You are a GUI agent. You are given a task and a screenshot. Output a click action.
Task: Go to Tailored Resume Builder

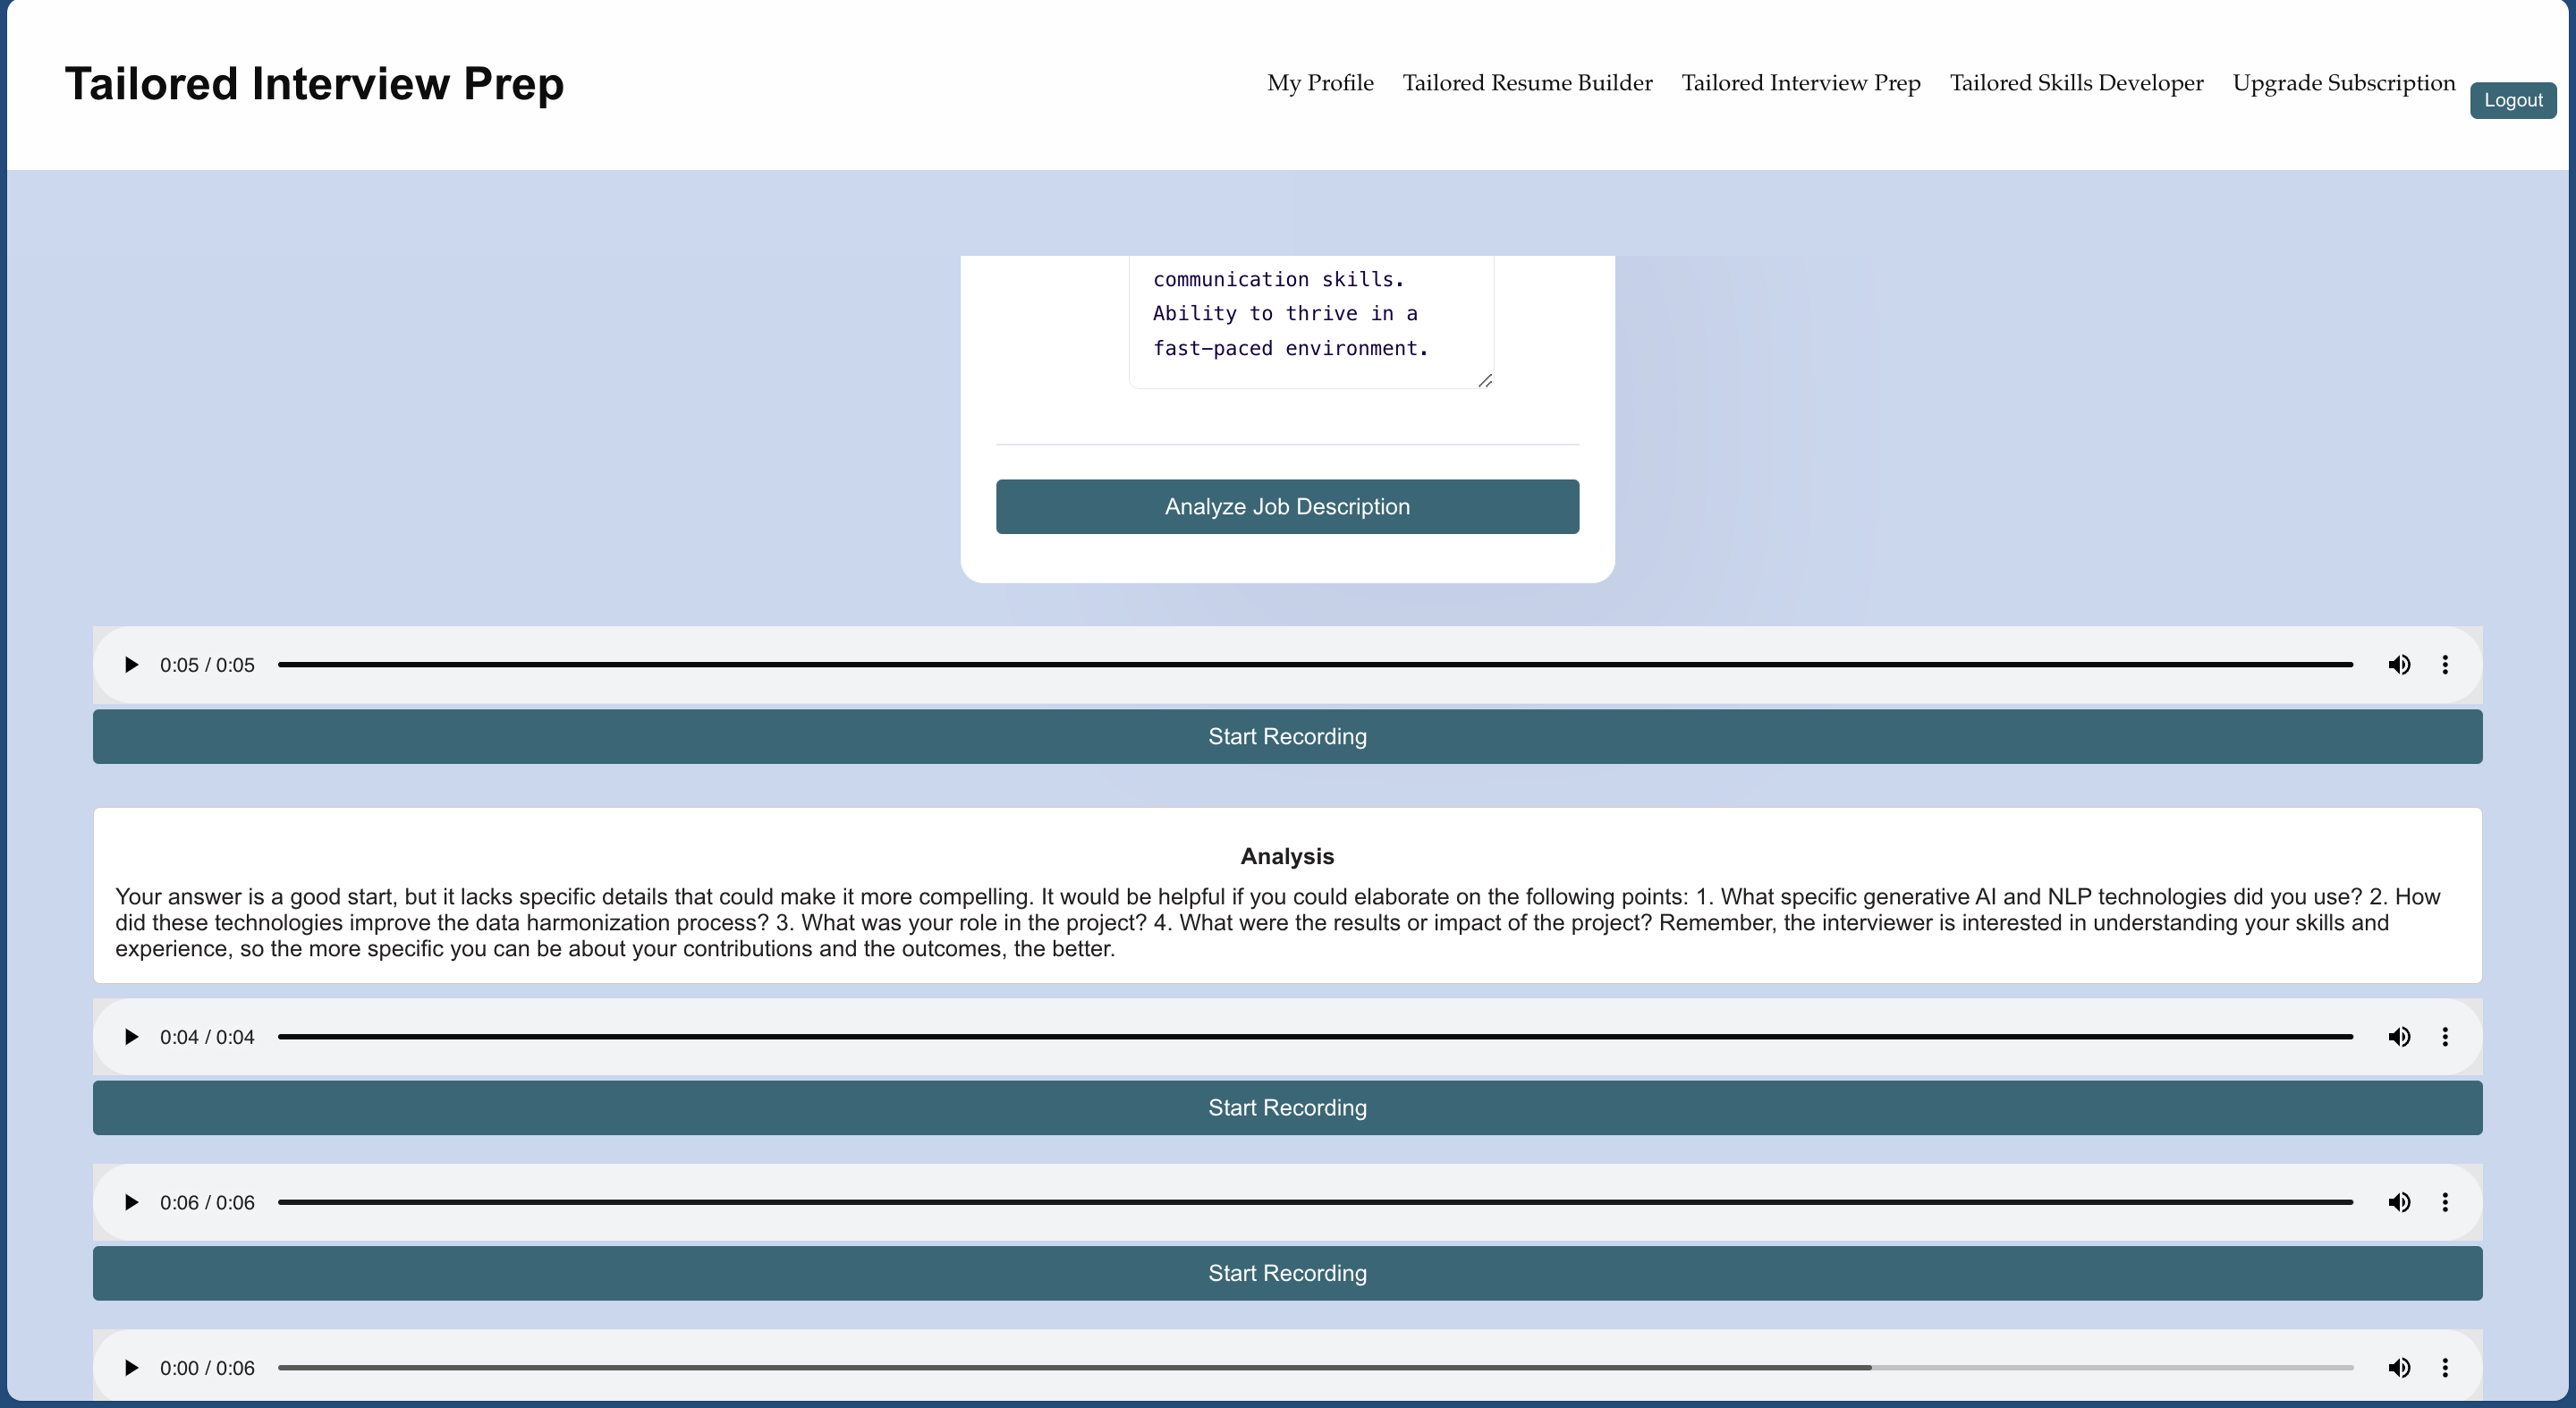[1527, 83]
